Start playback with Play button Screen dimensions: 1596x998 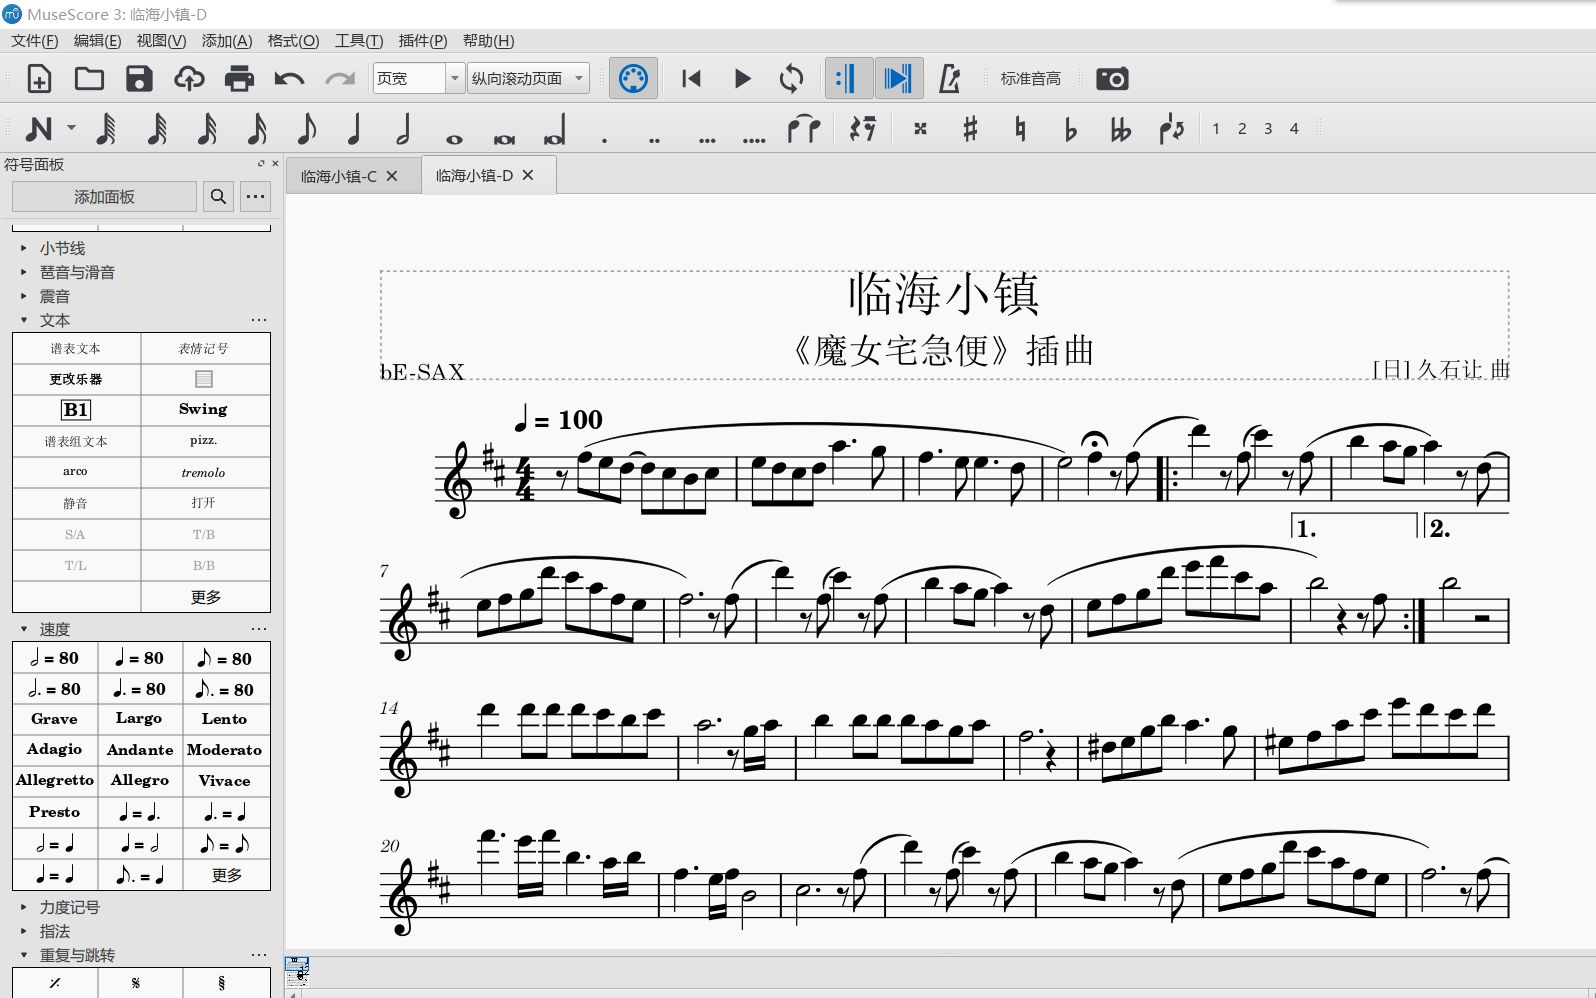coord(742,78)
